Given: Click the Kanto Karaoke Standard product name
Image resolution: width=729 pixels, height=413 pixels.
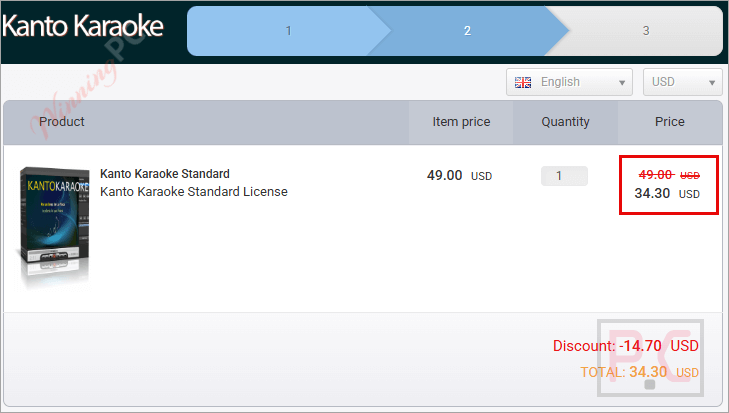Looking at the screenshot, I should click(165, 174).
